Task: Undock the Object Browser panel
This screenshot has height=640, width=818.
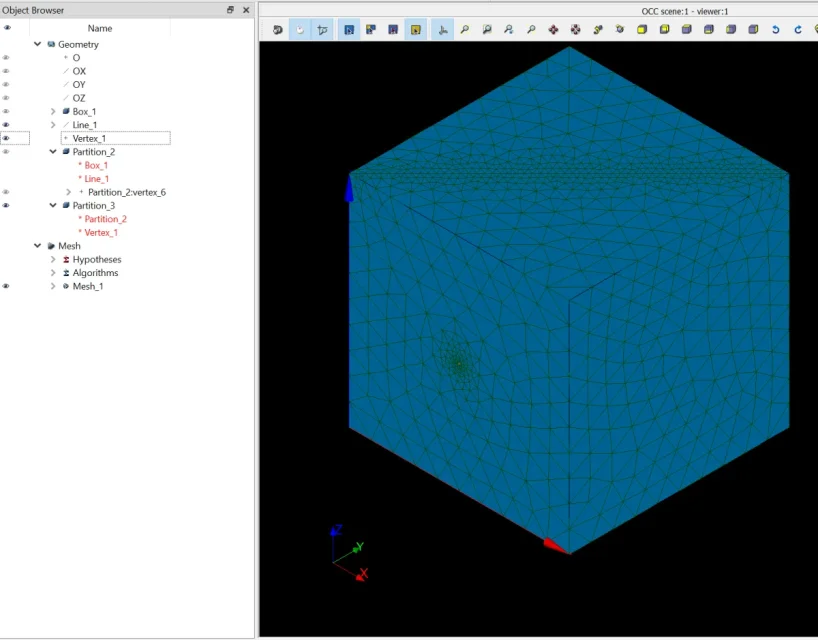Action: pyautogui.click(x=230, y=10)
